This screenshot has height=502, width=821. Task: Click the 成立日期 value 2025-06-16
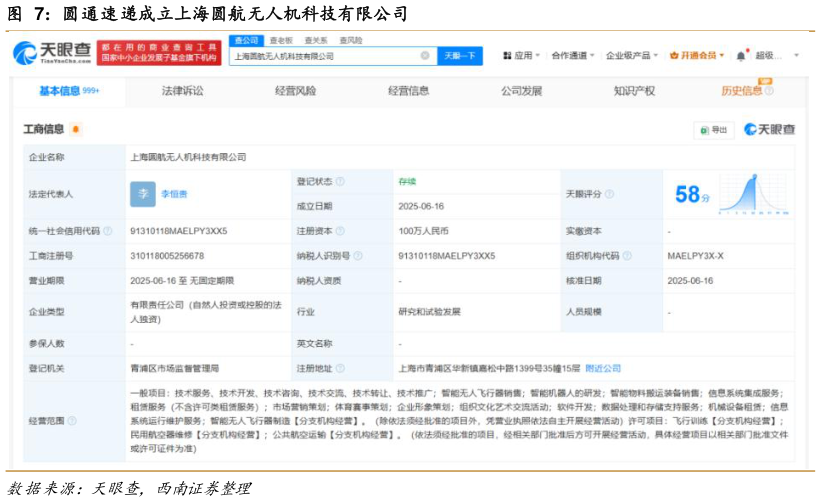[x=421, y=206]
